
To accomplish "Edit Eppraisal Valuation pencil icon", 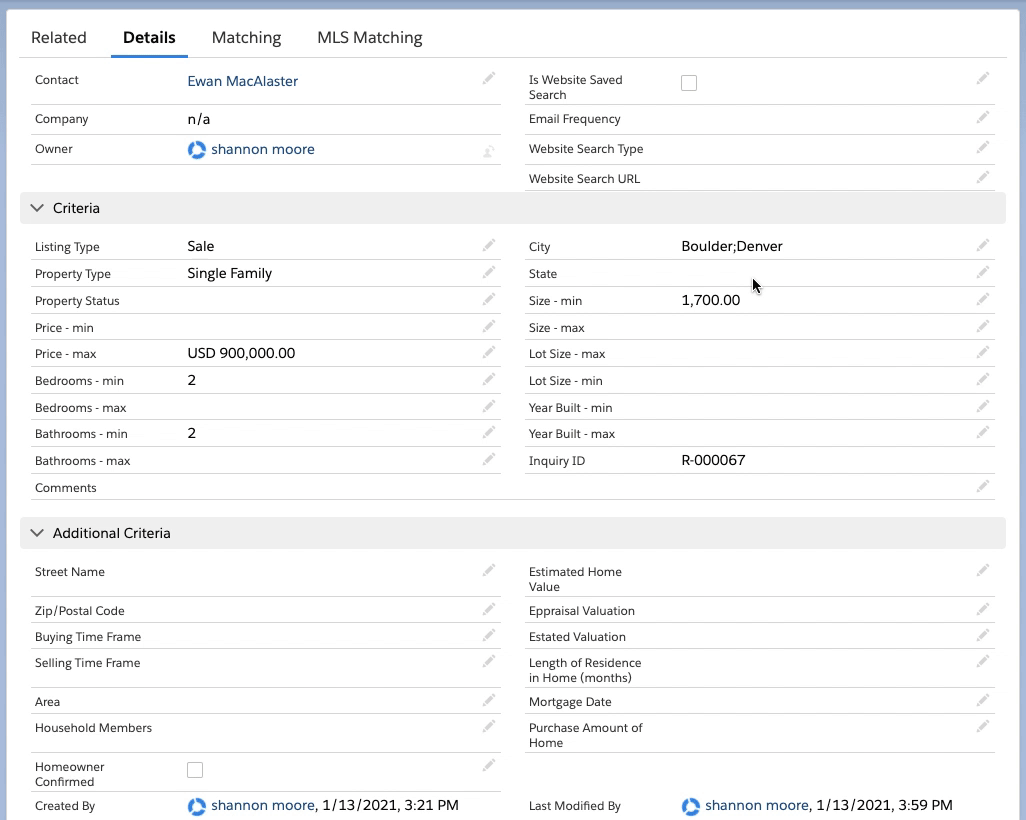I will tap(983, 609).
